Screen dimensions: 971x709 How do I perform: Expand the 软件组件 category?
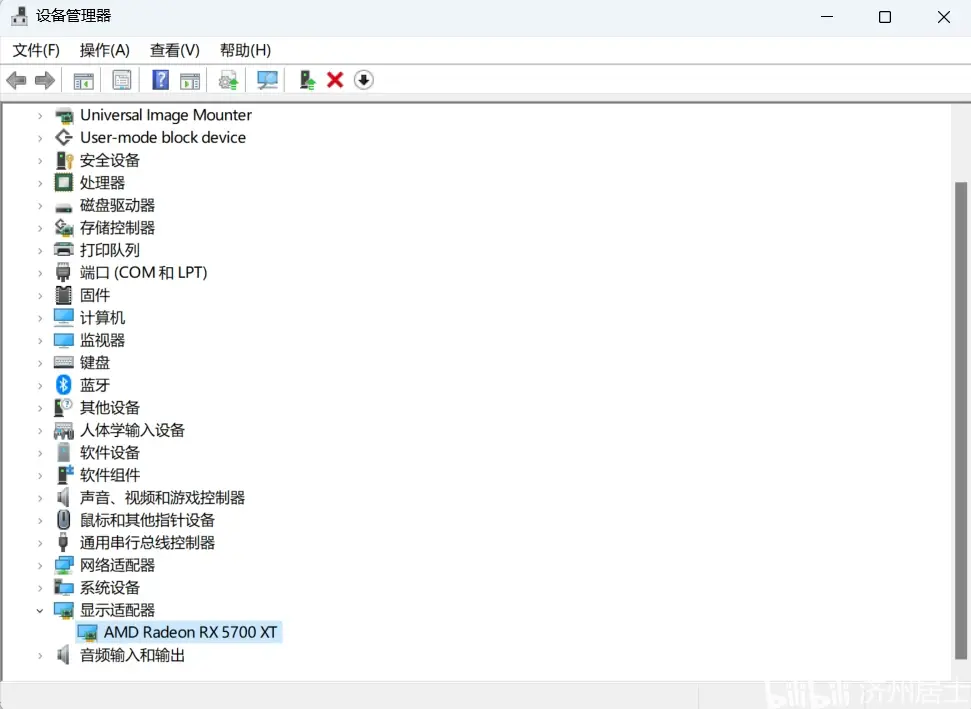[x=40, y=476]
